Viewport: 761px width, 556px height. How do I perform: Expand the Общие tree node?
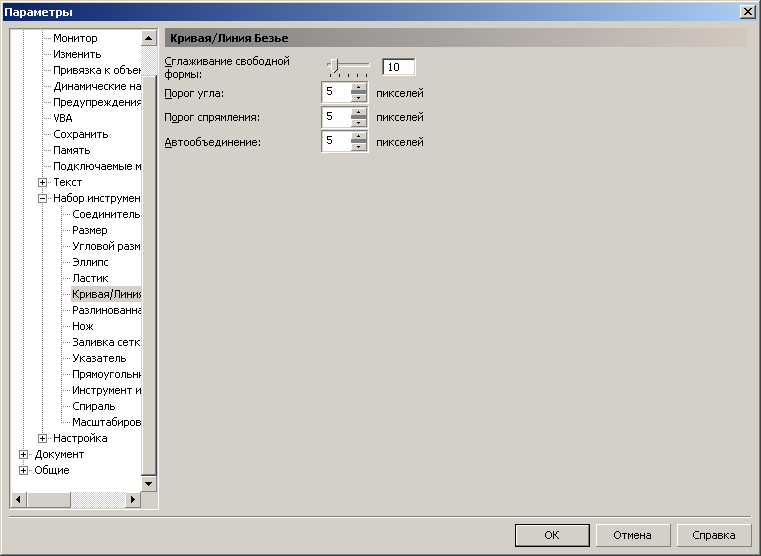pos(23,471)
